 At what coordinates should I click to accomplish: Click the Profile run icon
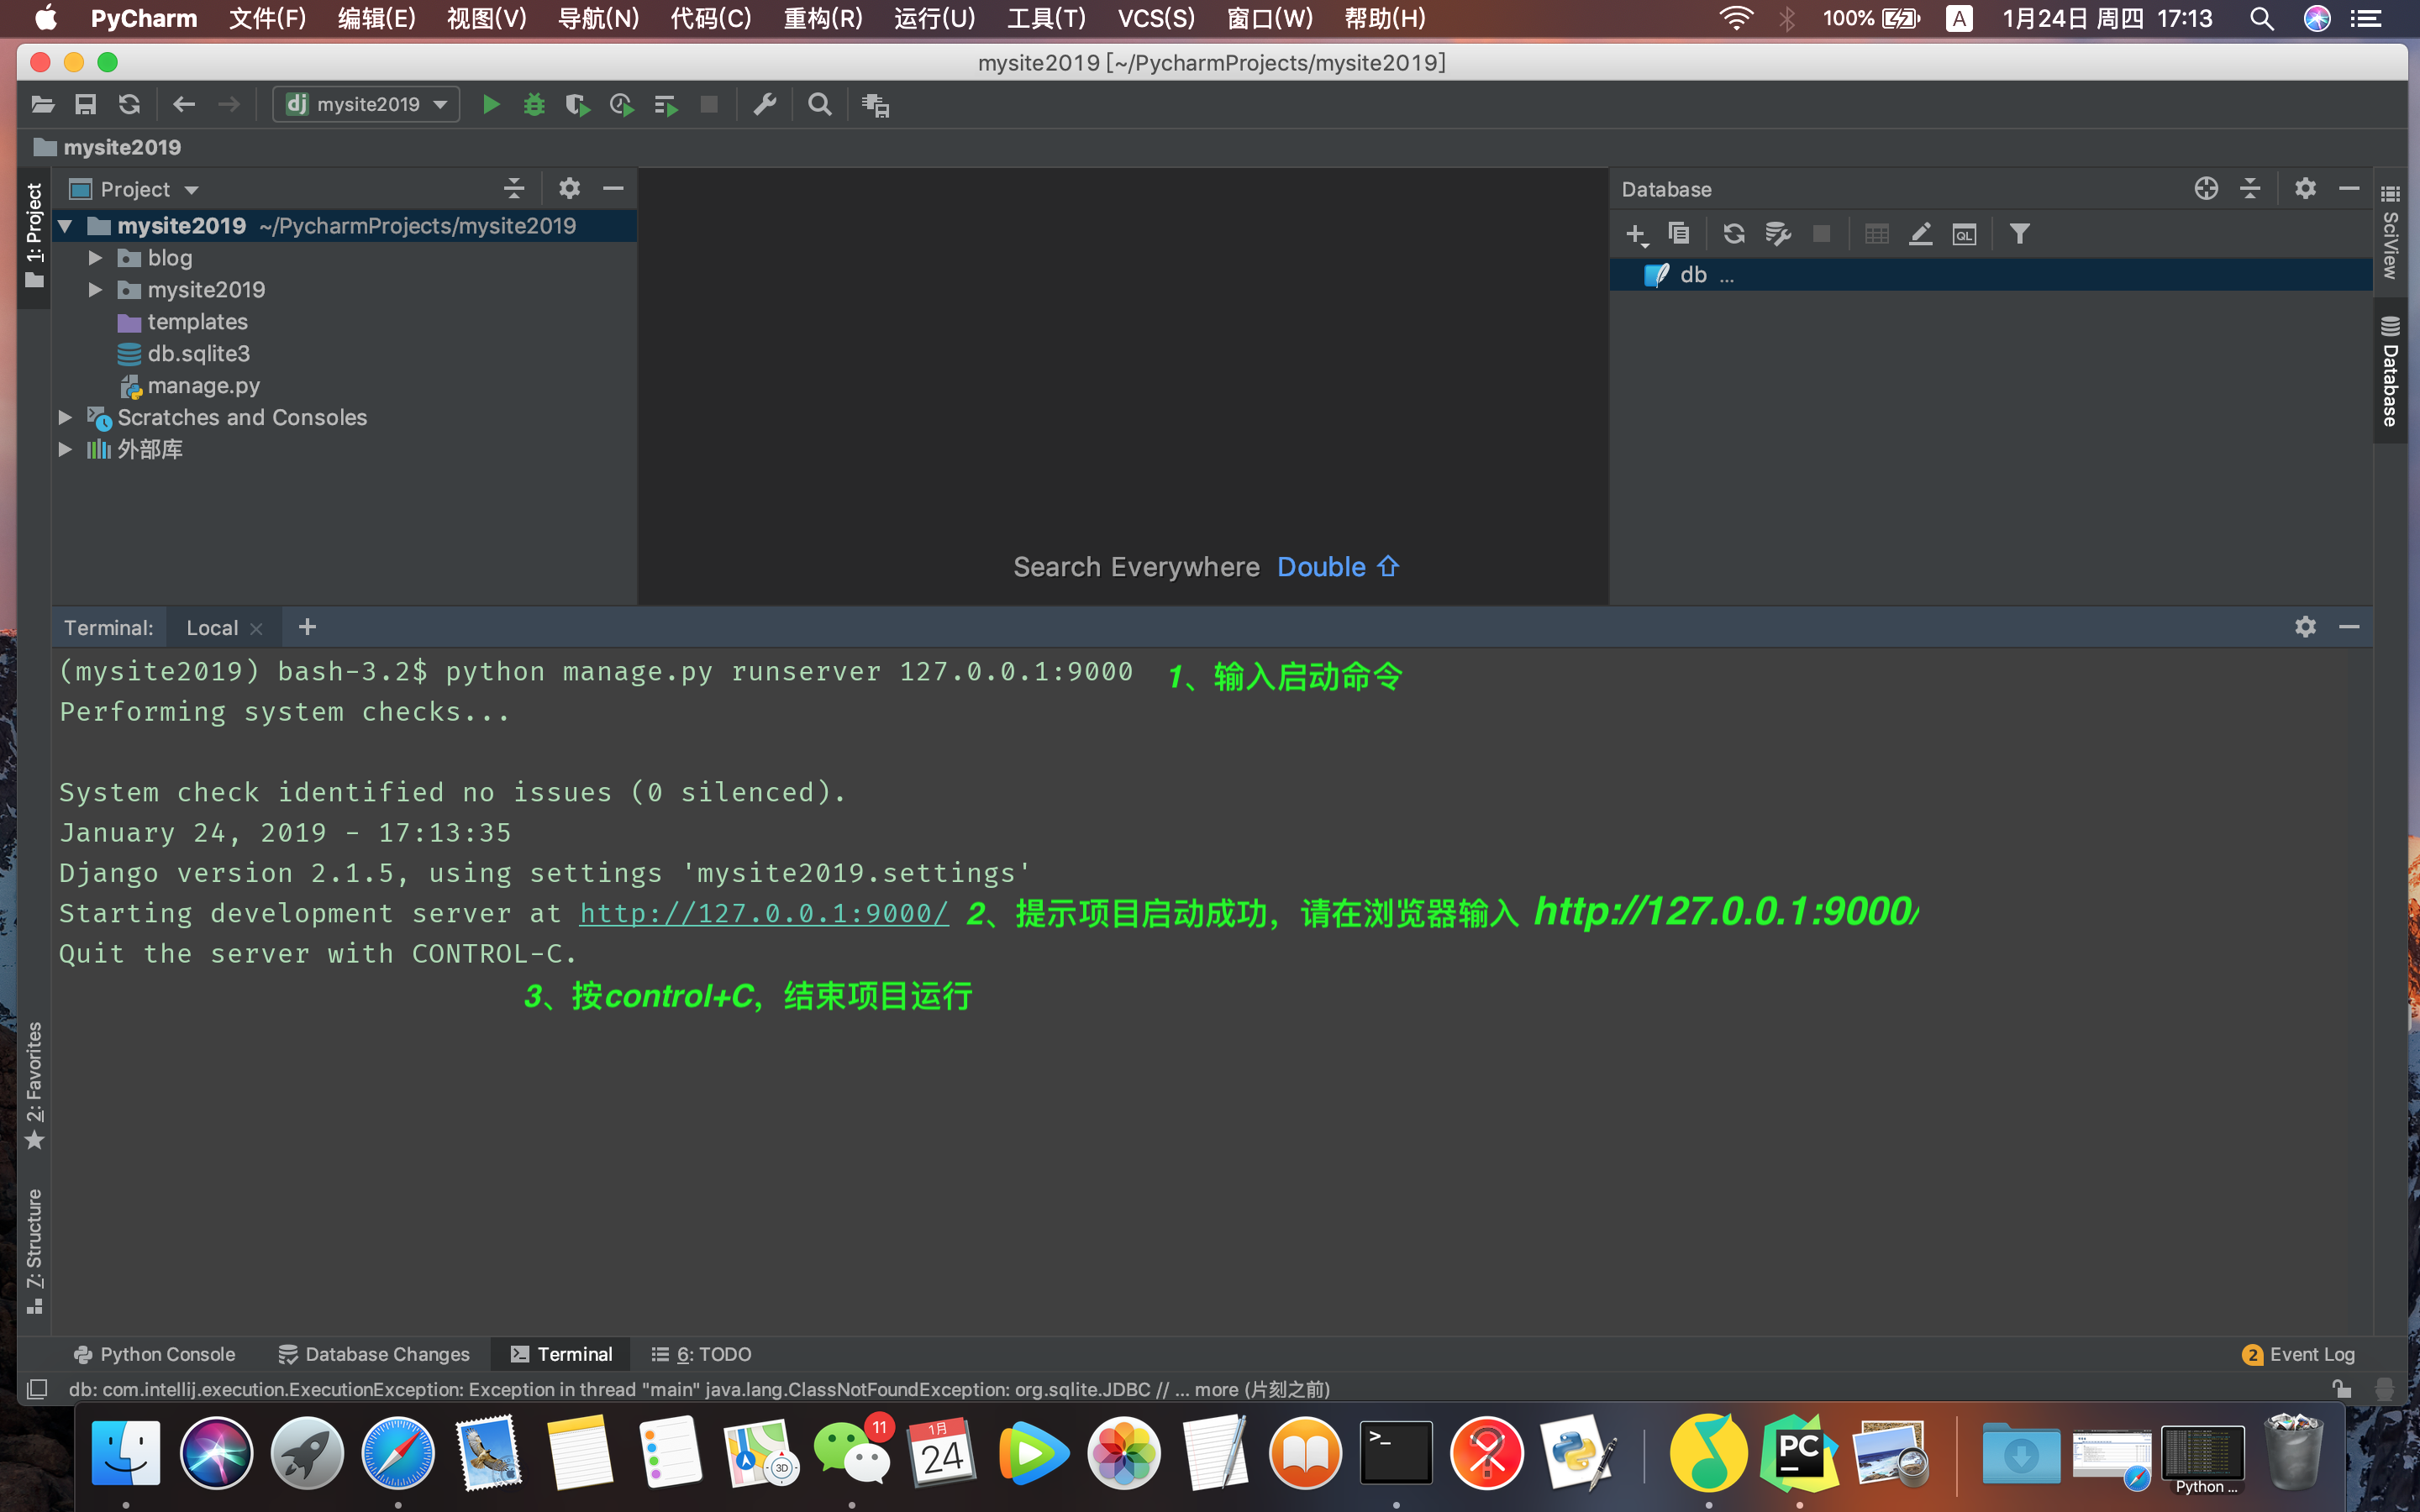tap(621, 104)
